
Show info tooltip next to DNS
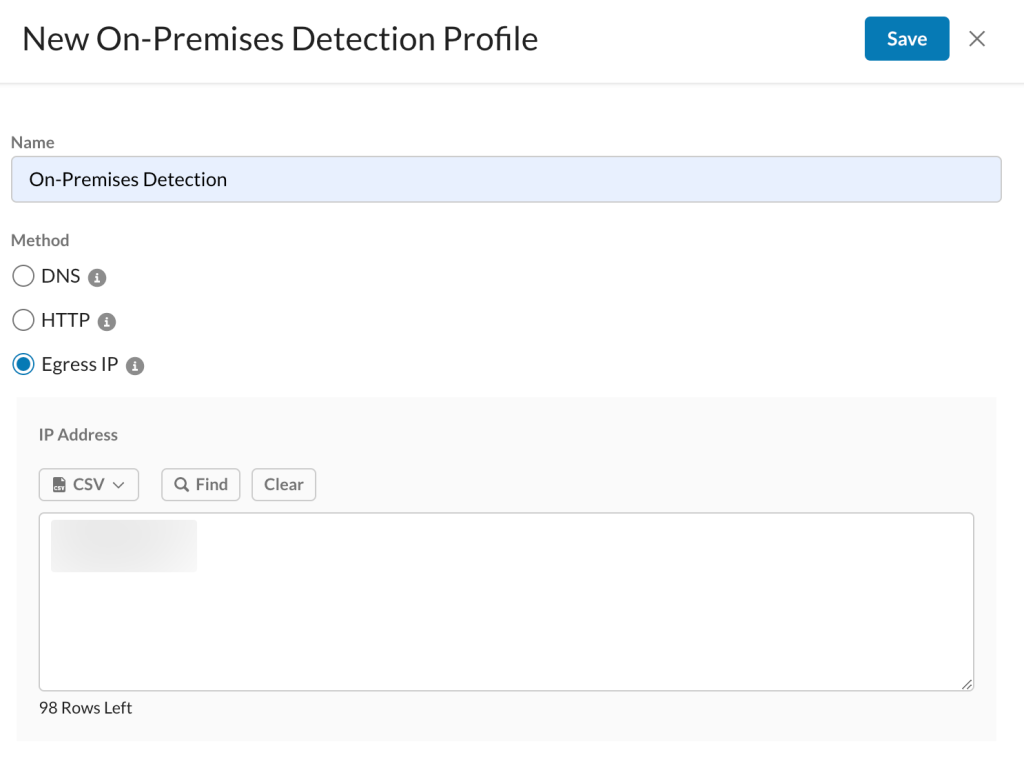(x=97, y=277)
